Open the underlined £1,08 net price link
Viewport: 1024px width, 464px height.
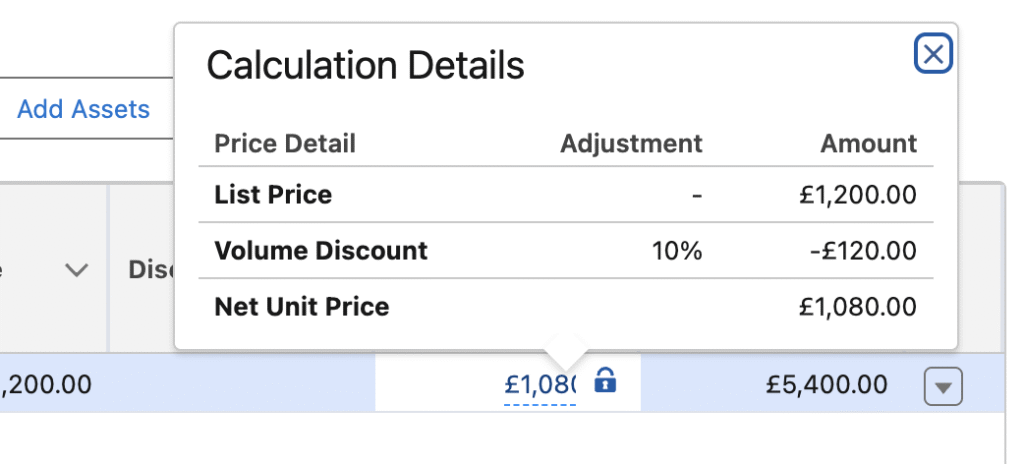[x=540, y=385]
